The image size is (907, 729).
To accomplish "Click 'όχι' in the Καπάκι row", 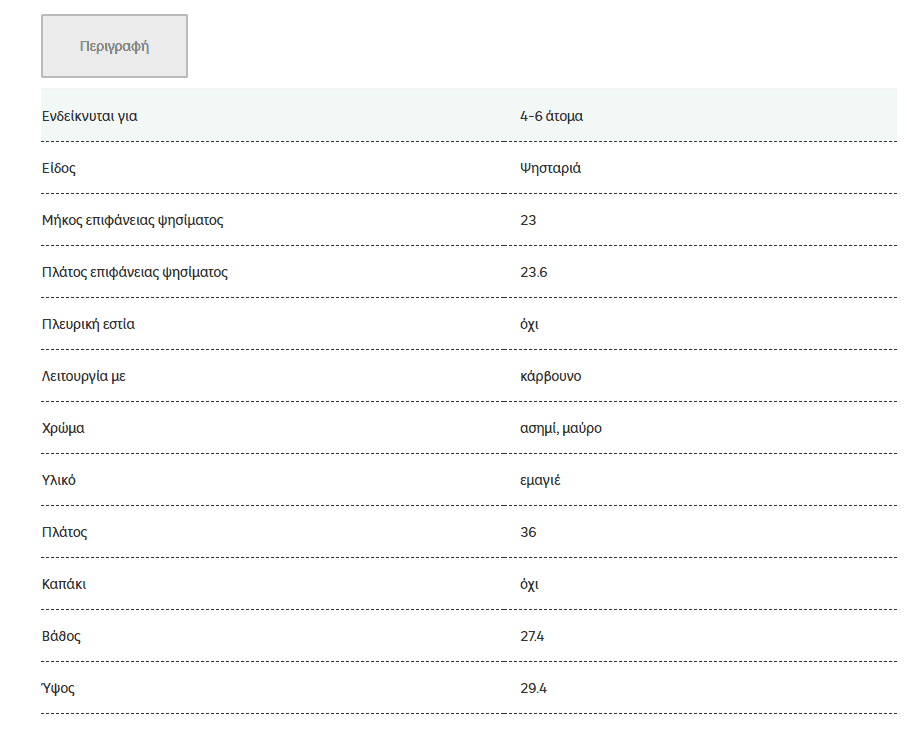I will pyautogui.click(x=529, y=584).
